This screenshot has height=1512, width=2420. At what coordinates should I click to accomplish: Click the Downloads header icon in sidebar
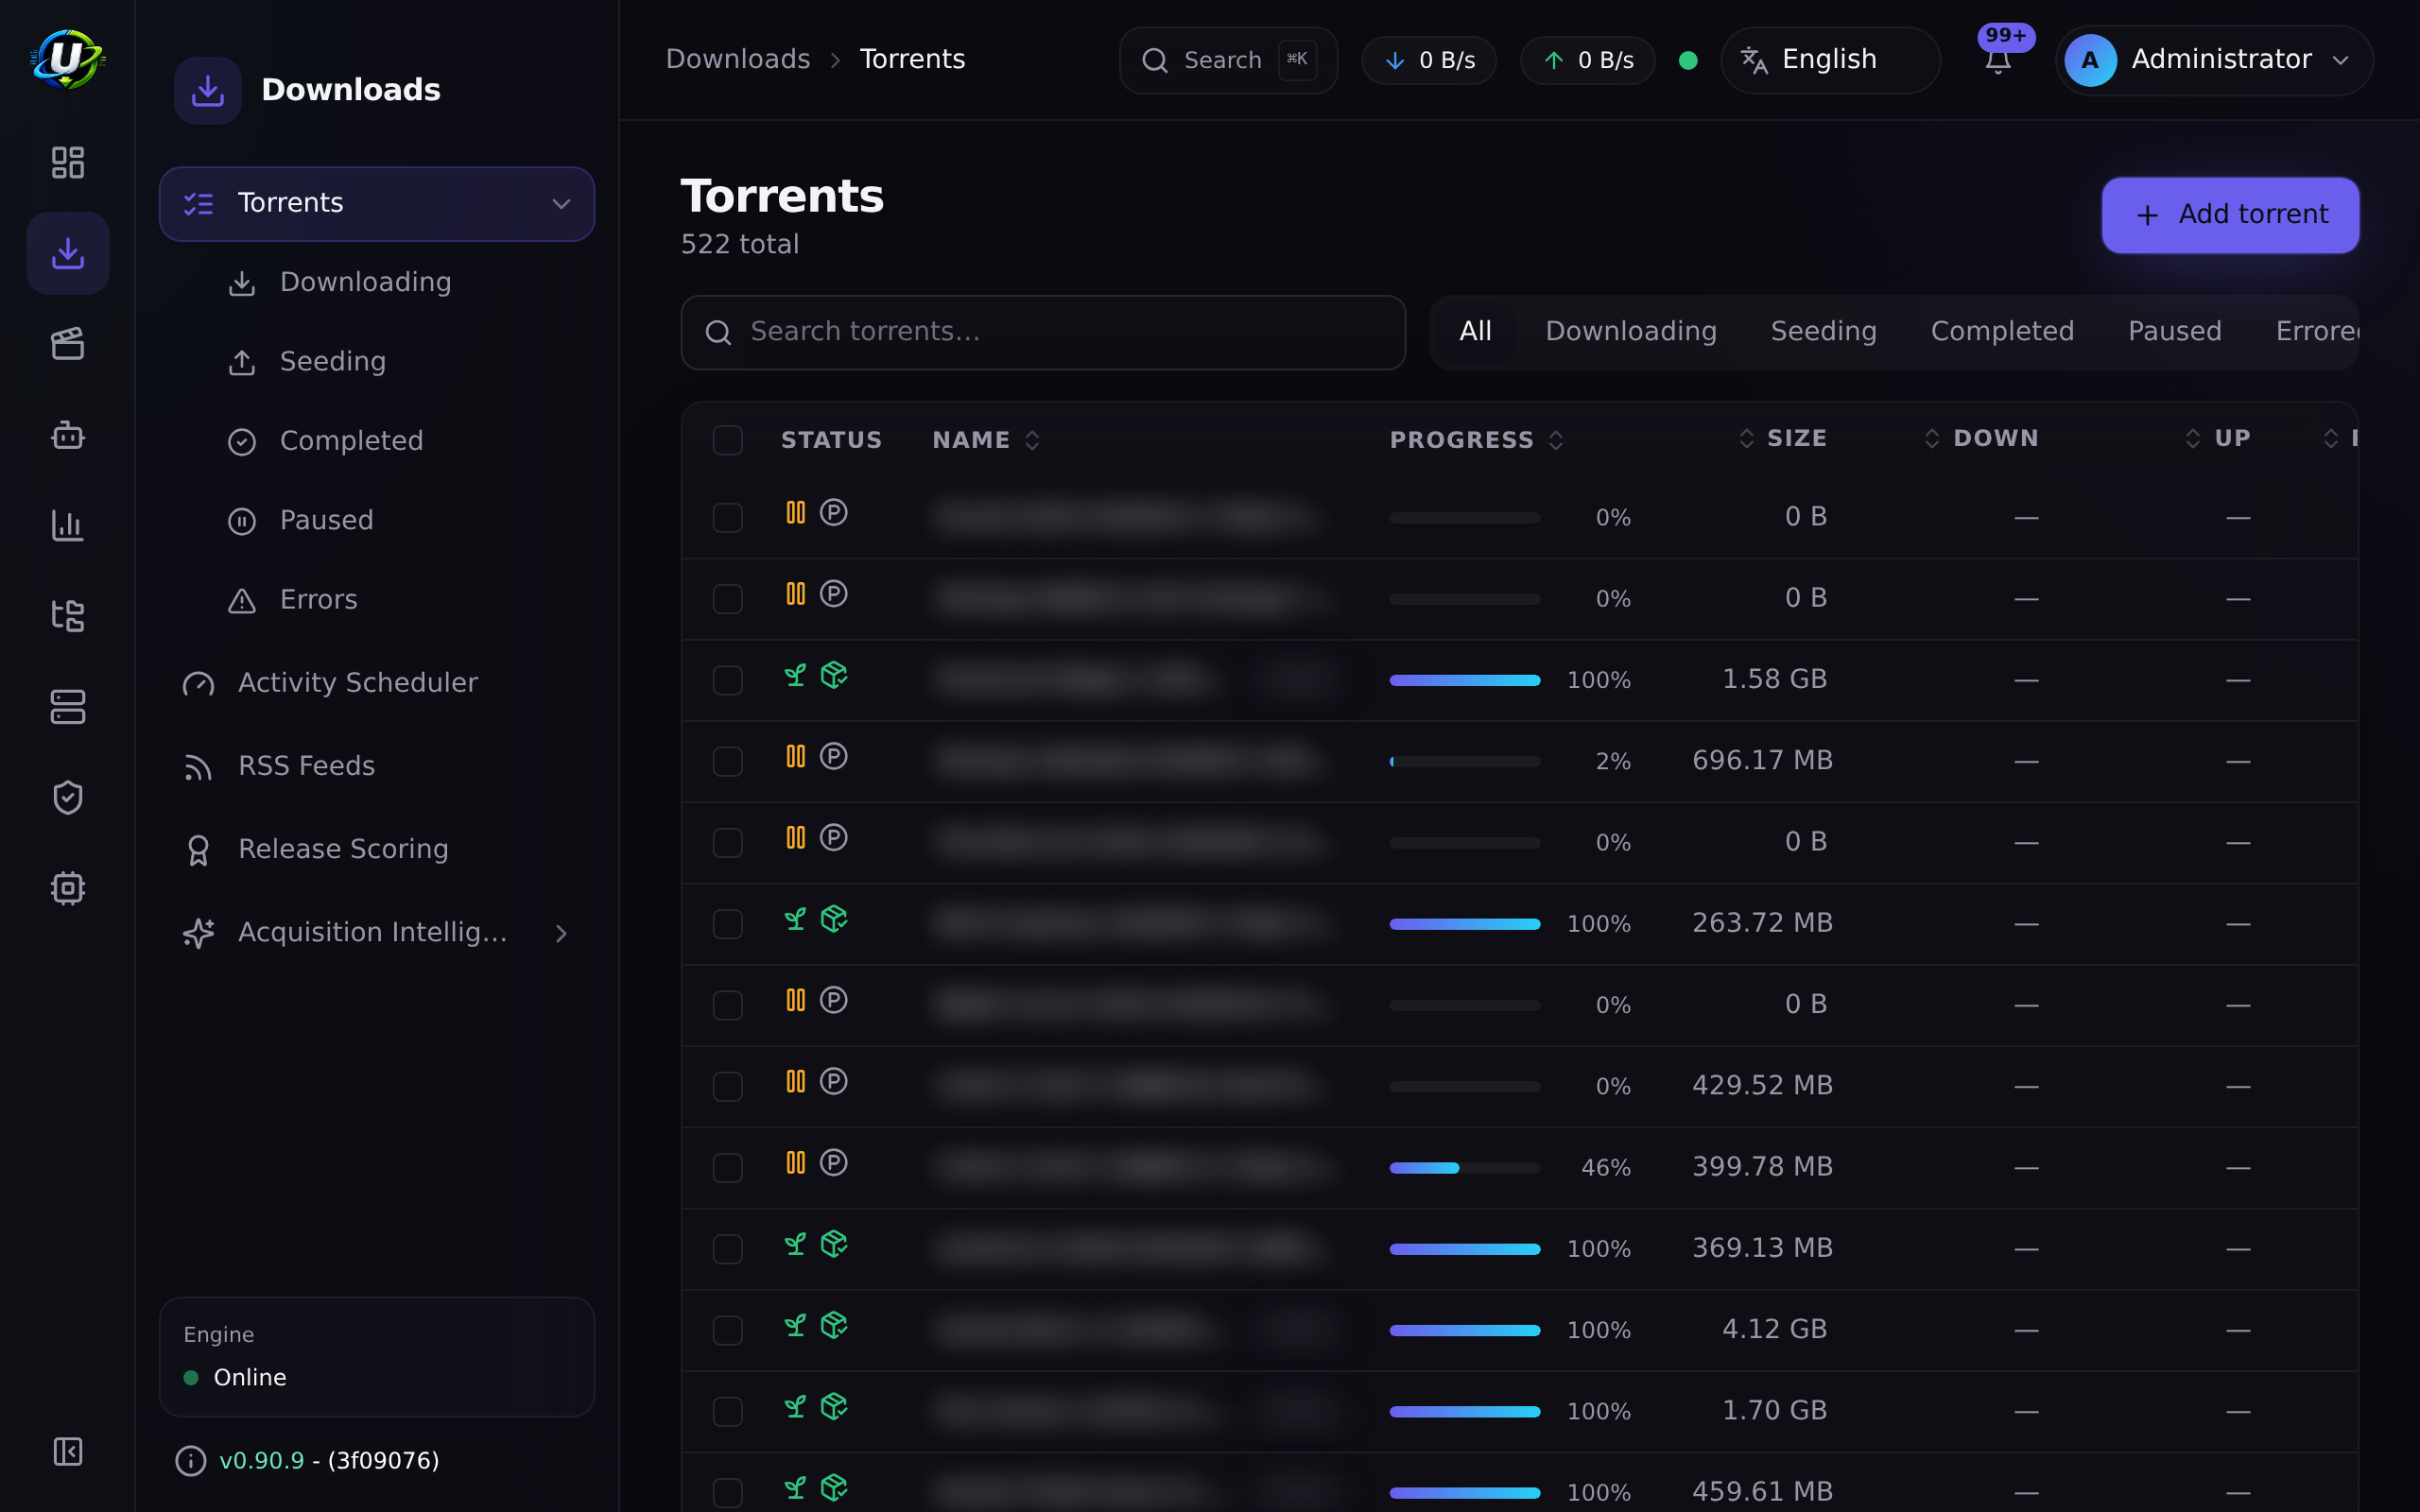(x=208, y=90)
